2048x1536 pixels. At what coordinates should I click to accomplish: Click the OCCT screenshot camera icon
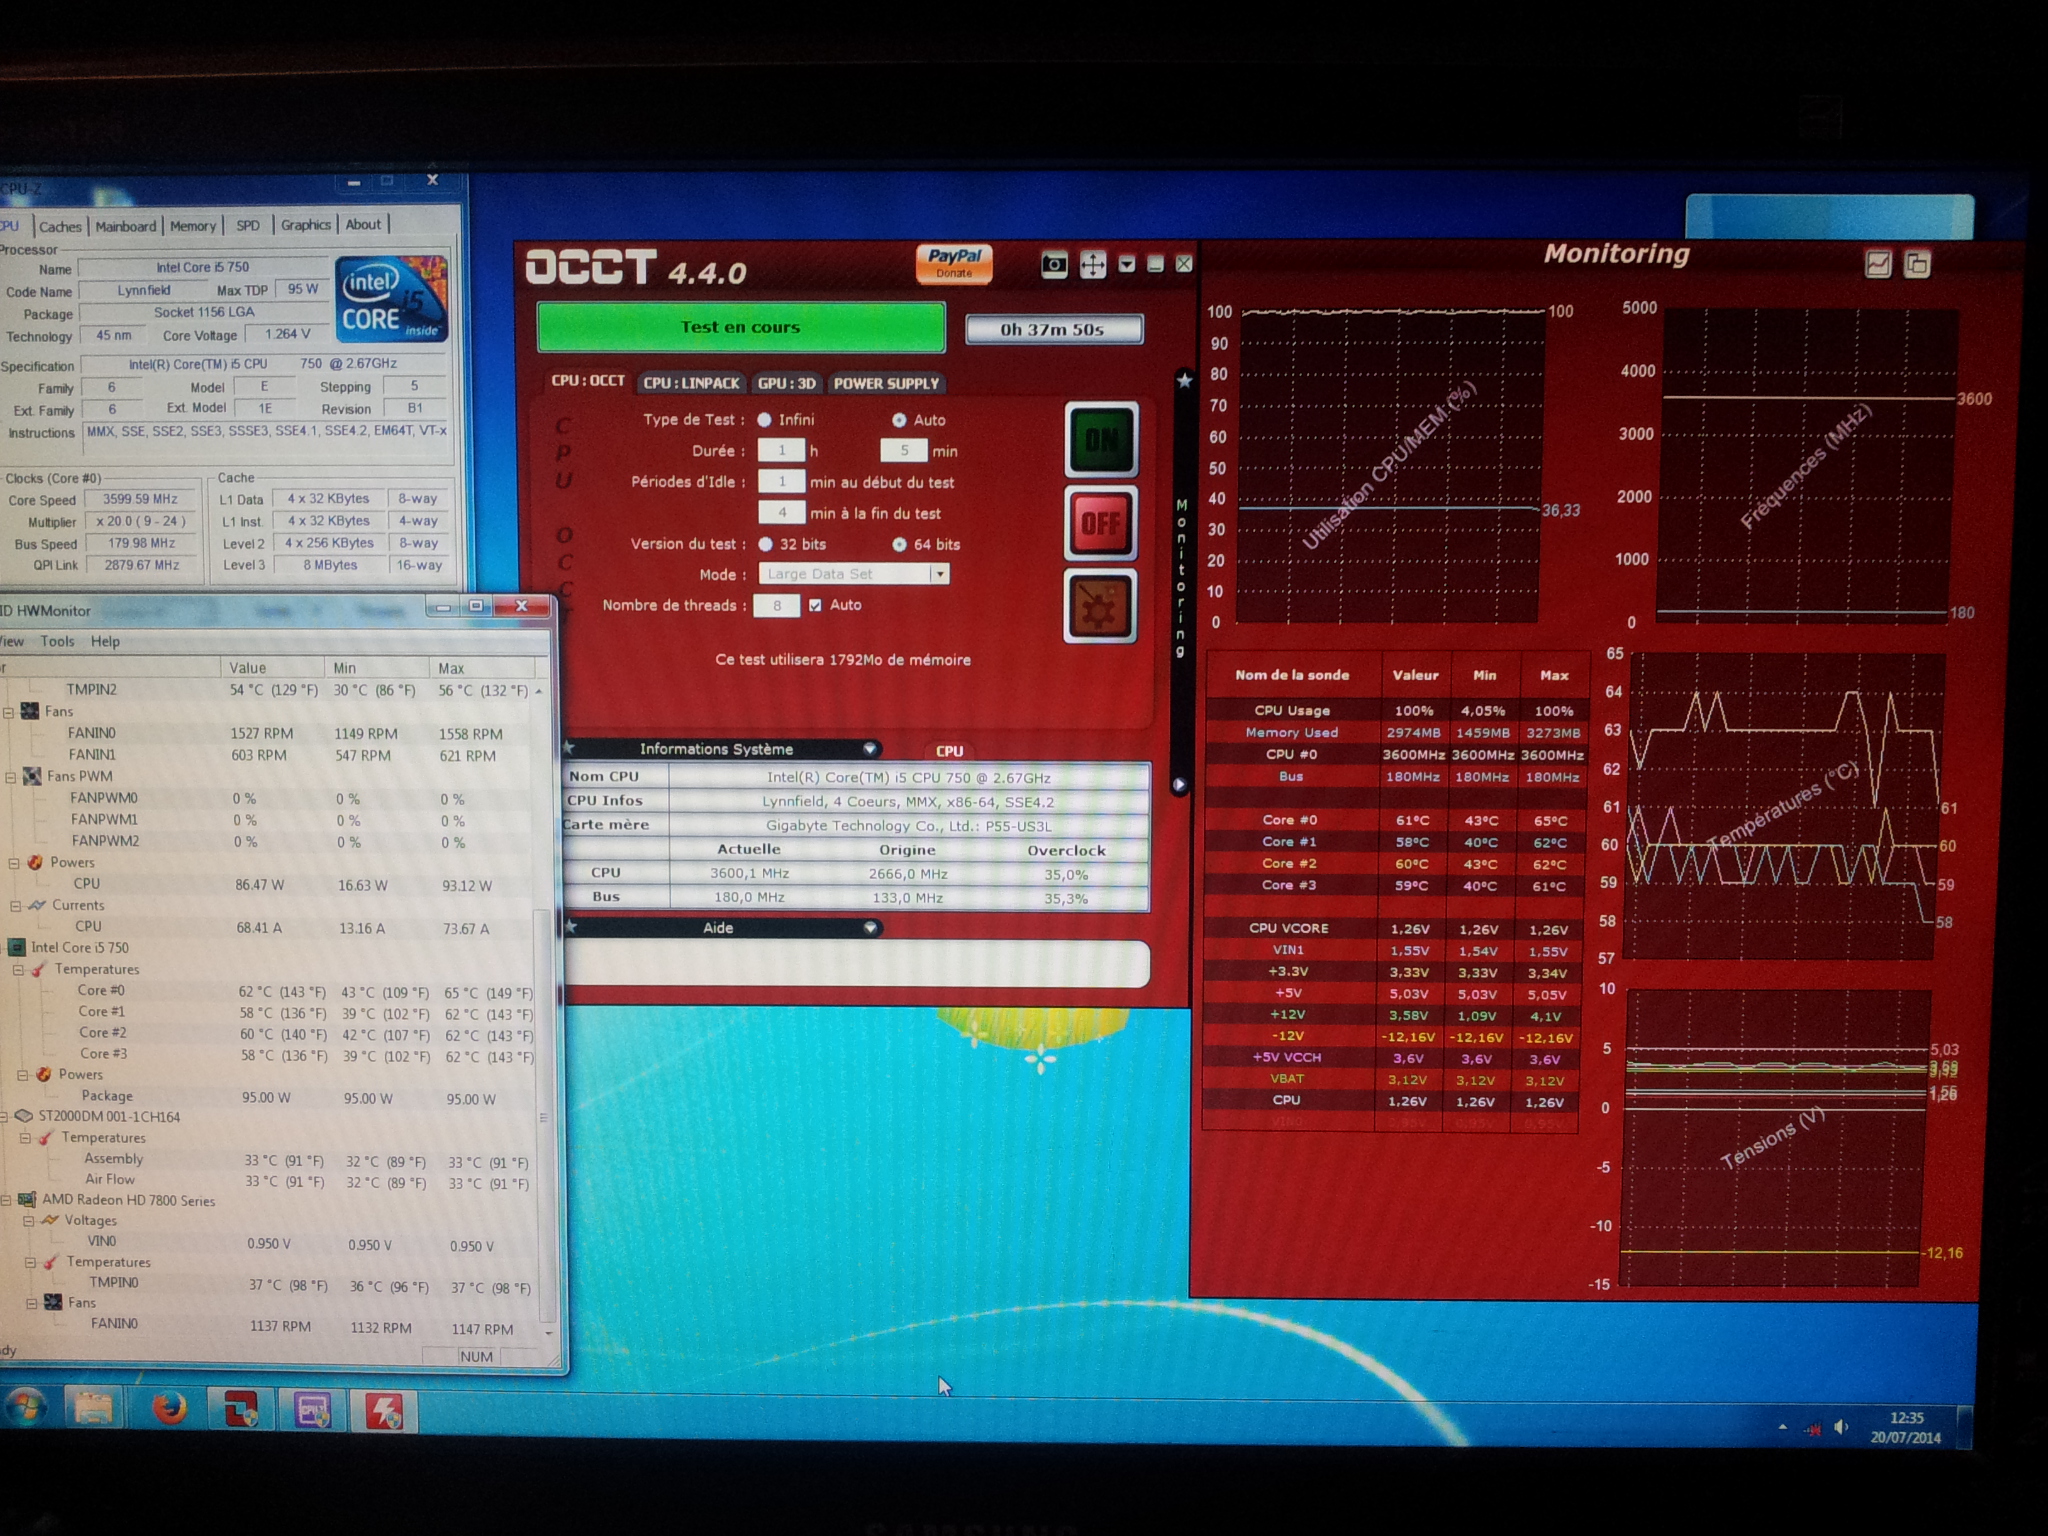coord(1054,265)
